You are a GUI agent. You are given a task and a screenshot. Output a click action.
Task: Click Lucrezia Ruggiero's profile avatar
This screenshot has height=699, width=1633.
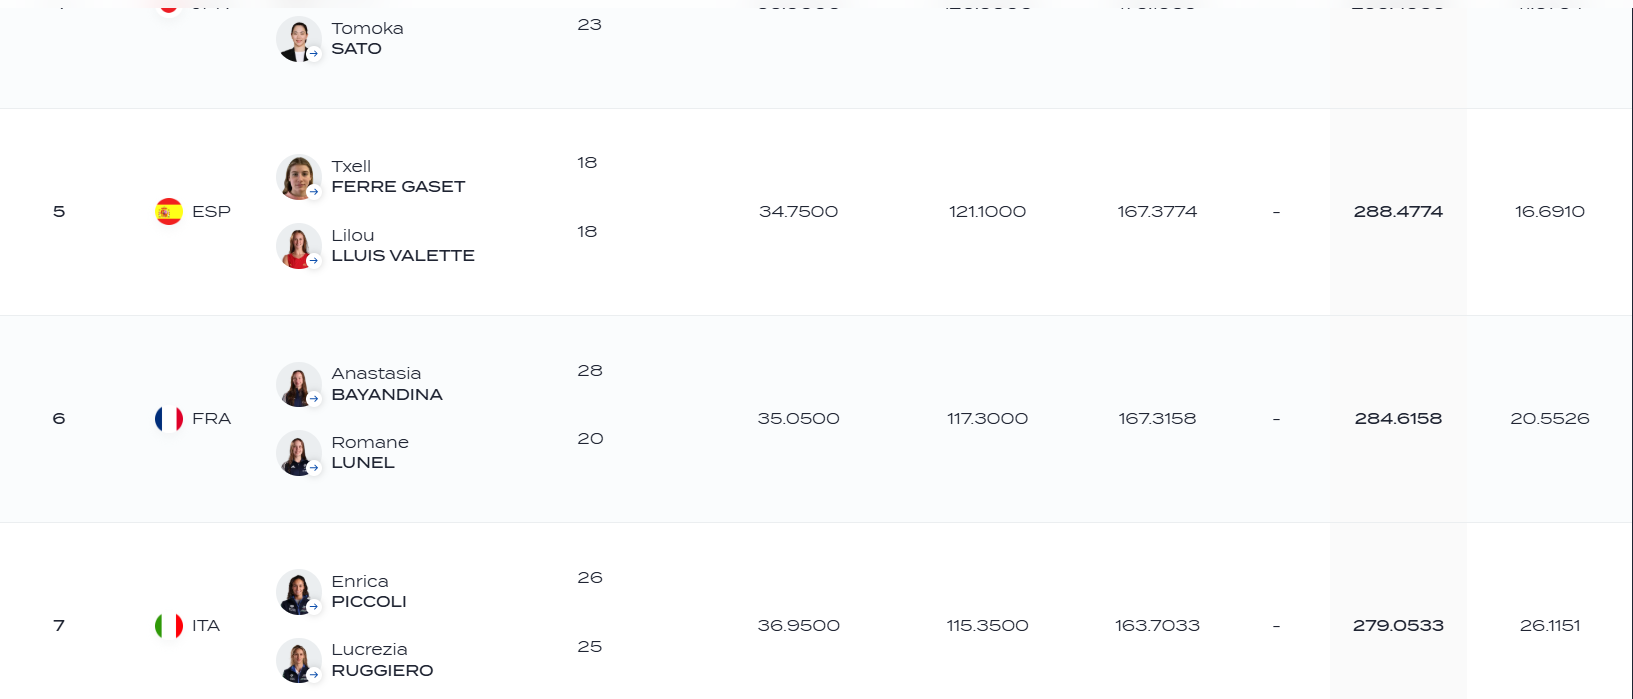pyautogui.click(x=298, y=660)
